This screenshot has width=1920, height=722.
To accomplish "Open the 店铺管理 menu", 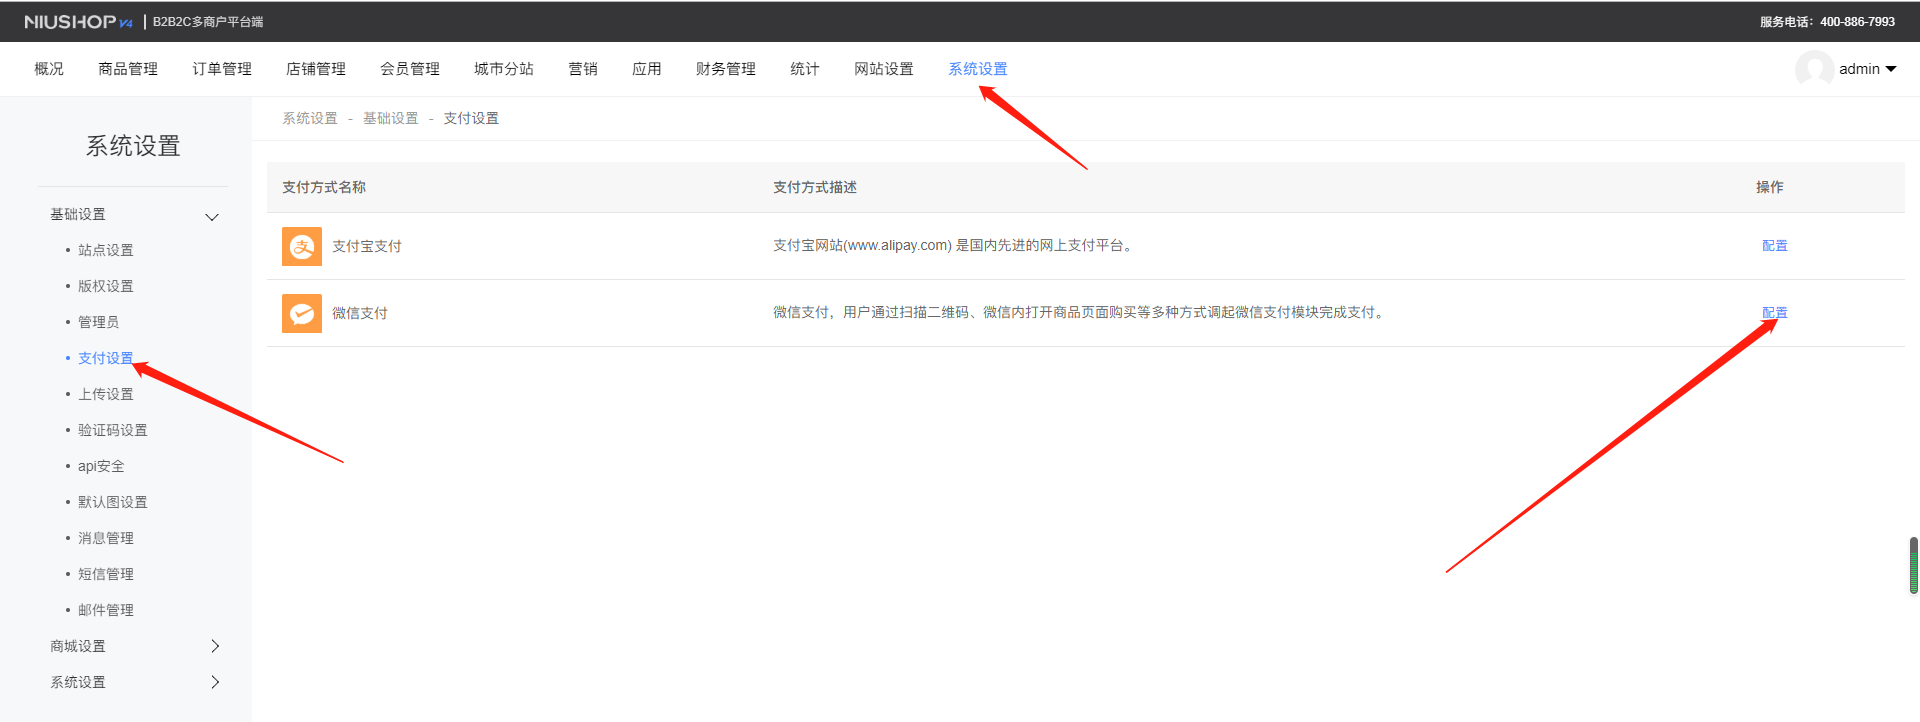I will click(316, 69).
